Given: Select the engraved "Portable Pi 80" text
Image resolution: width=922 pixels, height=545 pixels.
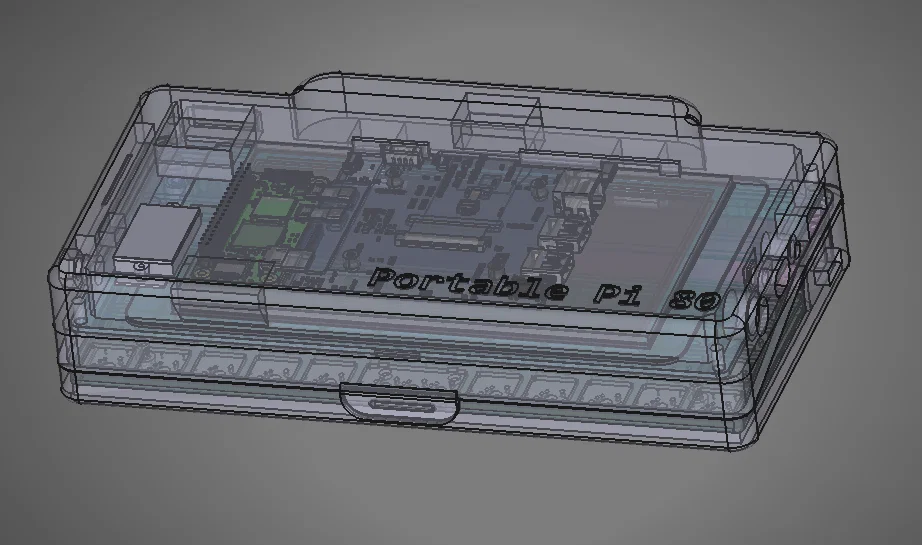Looking at the screenshot, I should point(544,290).
